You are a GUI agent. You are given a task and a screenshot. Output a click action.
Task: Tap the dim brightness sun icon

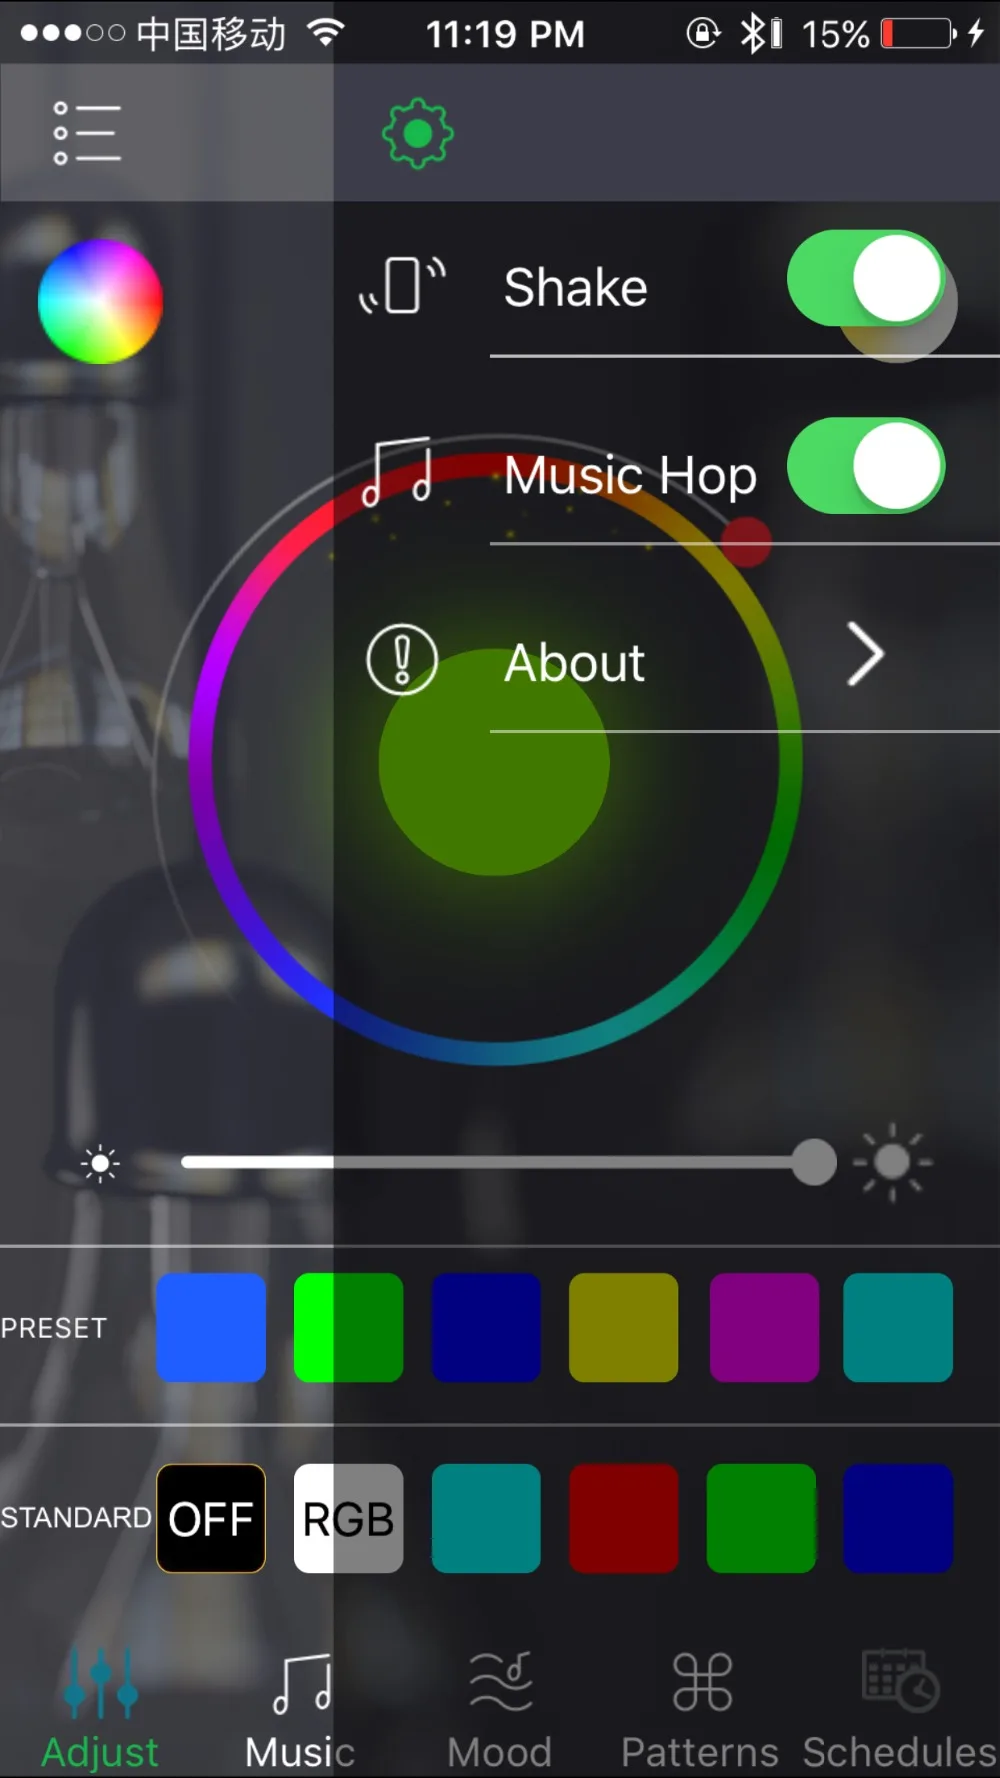pyautogui.click(x=100, y=1163)
